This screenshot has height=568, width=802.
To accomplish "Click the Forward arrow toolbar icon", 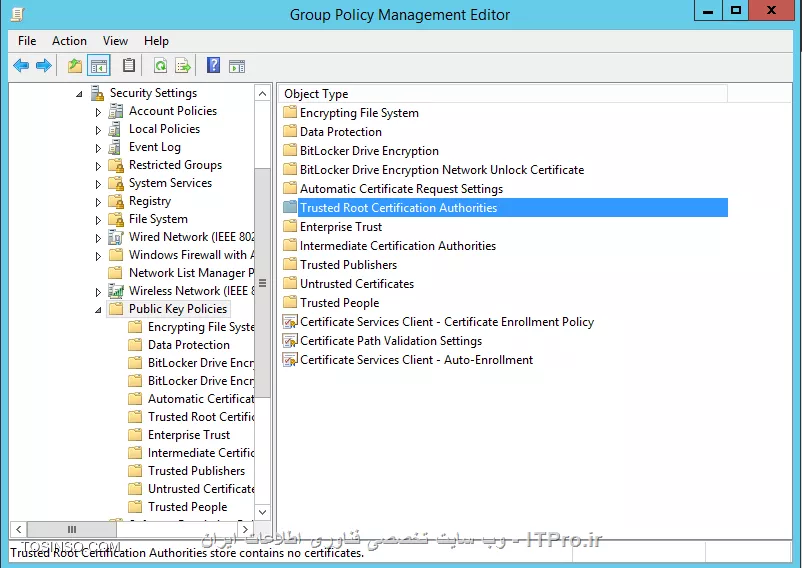I will 44,65.
